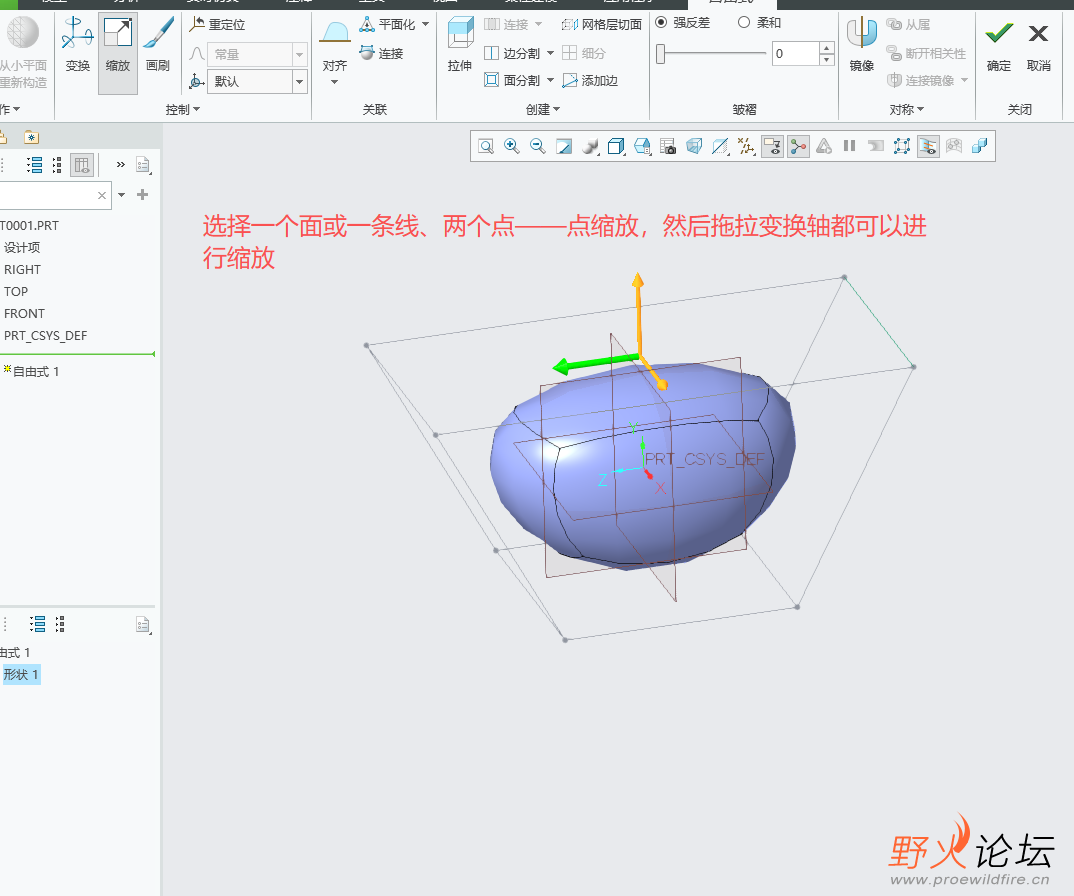Select 设计项 in model tree

click(x=22, y=248)
